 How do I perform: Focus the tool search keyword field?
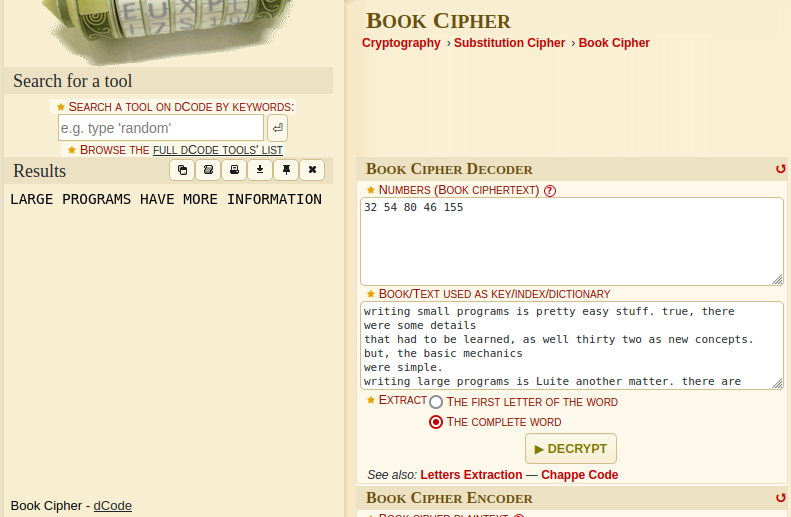click(x=161, y=128)
